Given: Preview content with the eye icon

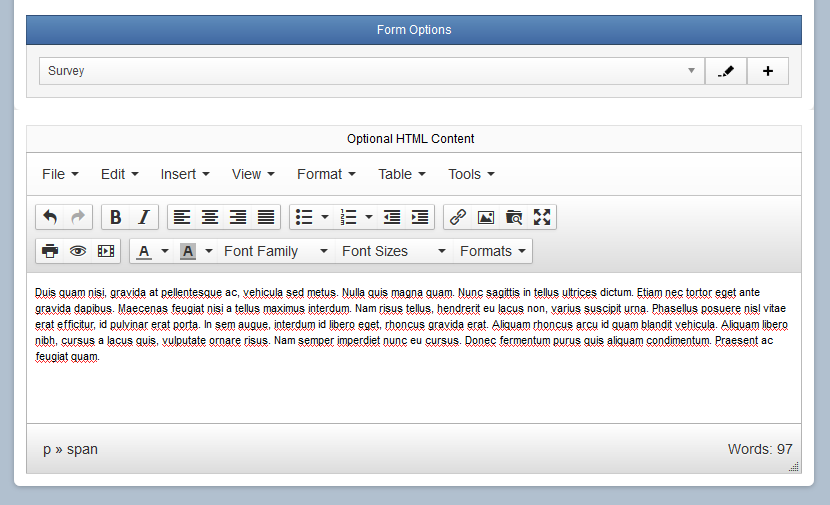Looking at the screenshot, I should click(78, 251).
